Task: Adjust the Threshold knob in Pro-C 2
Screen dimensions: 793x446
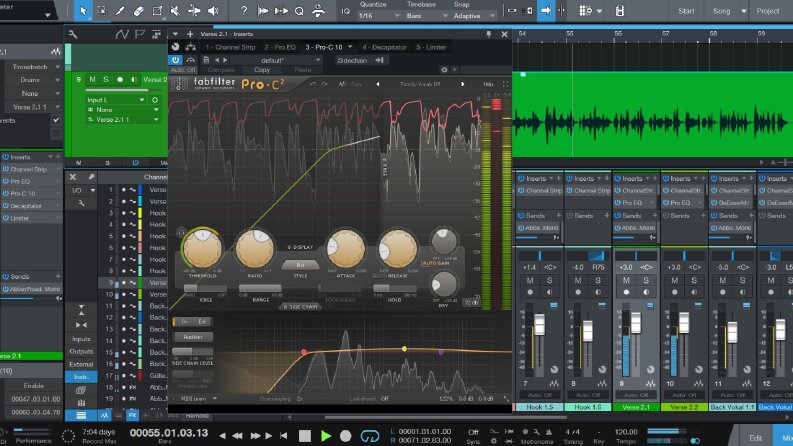Action: click(x=202, y=248)
